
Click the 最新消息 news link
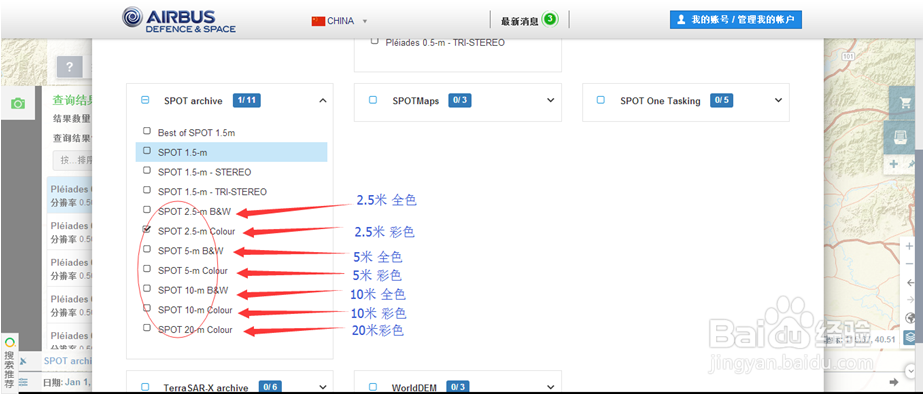pos(520,21)
